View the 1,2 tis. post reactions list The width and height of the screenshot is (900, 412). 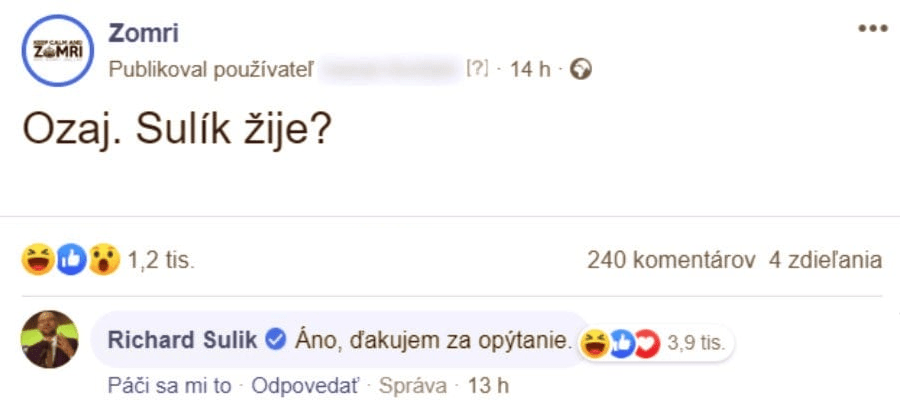[x=161, y=261]
